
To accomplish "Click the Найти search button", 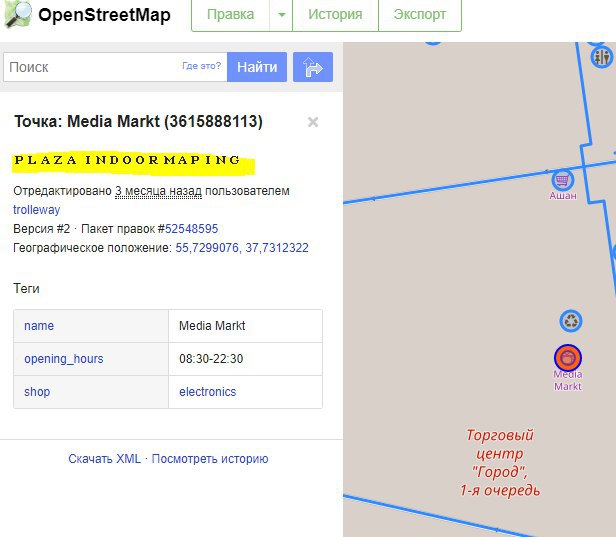I will click(257, 67).
